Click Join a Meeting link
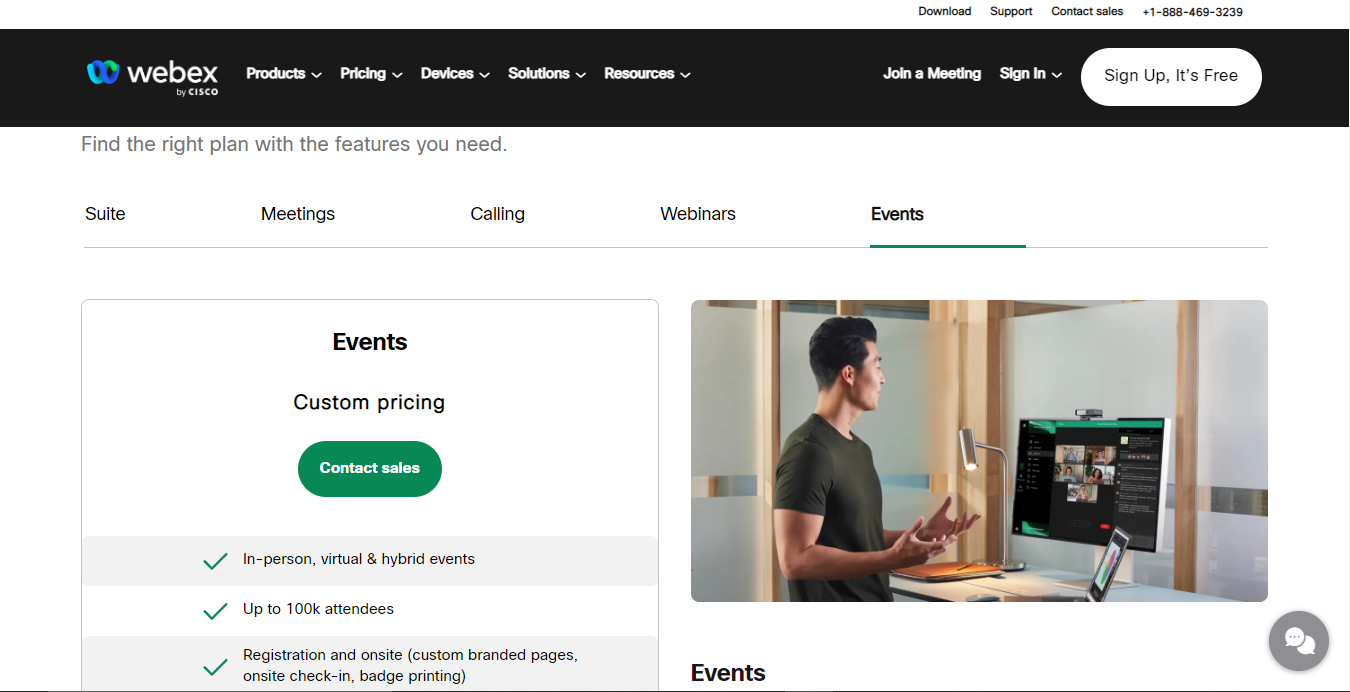 tap(932, 74)
